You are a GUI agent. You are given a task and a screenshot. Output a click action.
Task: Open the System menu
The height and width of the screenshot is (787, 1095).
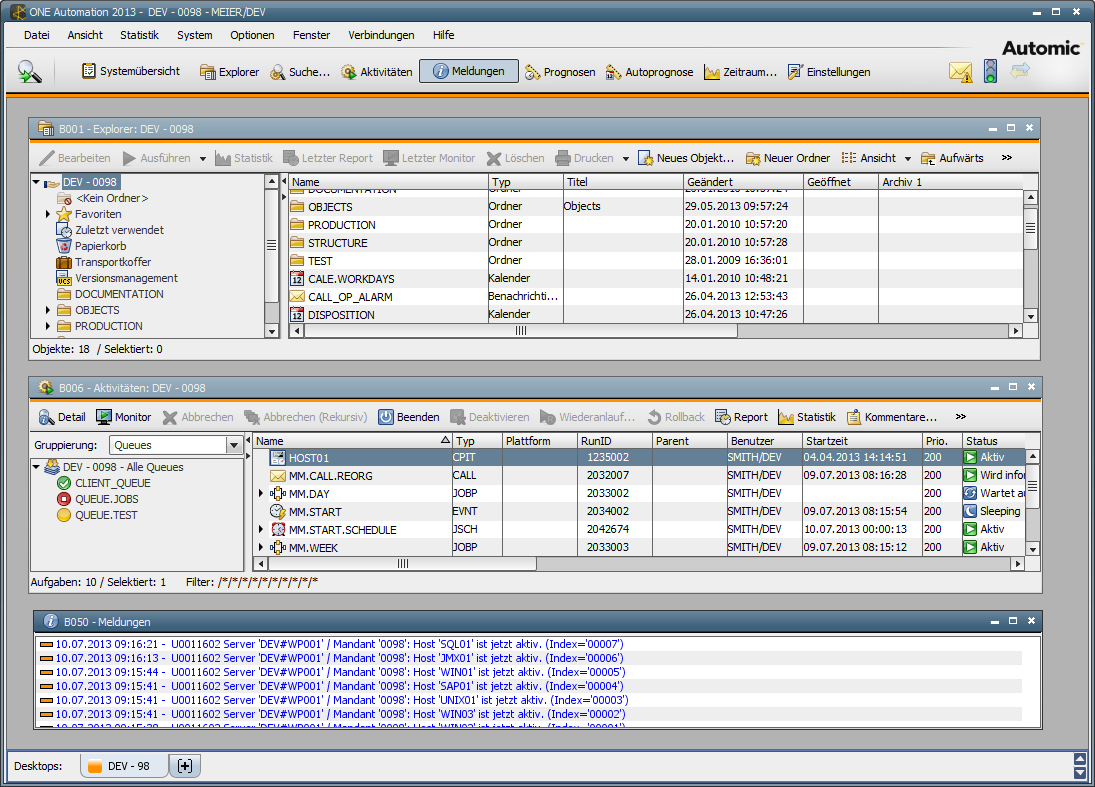(195, 35)
